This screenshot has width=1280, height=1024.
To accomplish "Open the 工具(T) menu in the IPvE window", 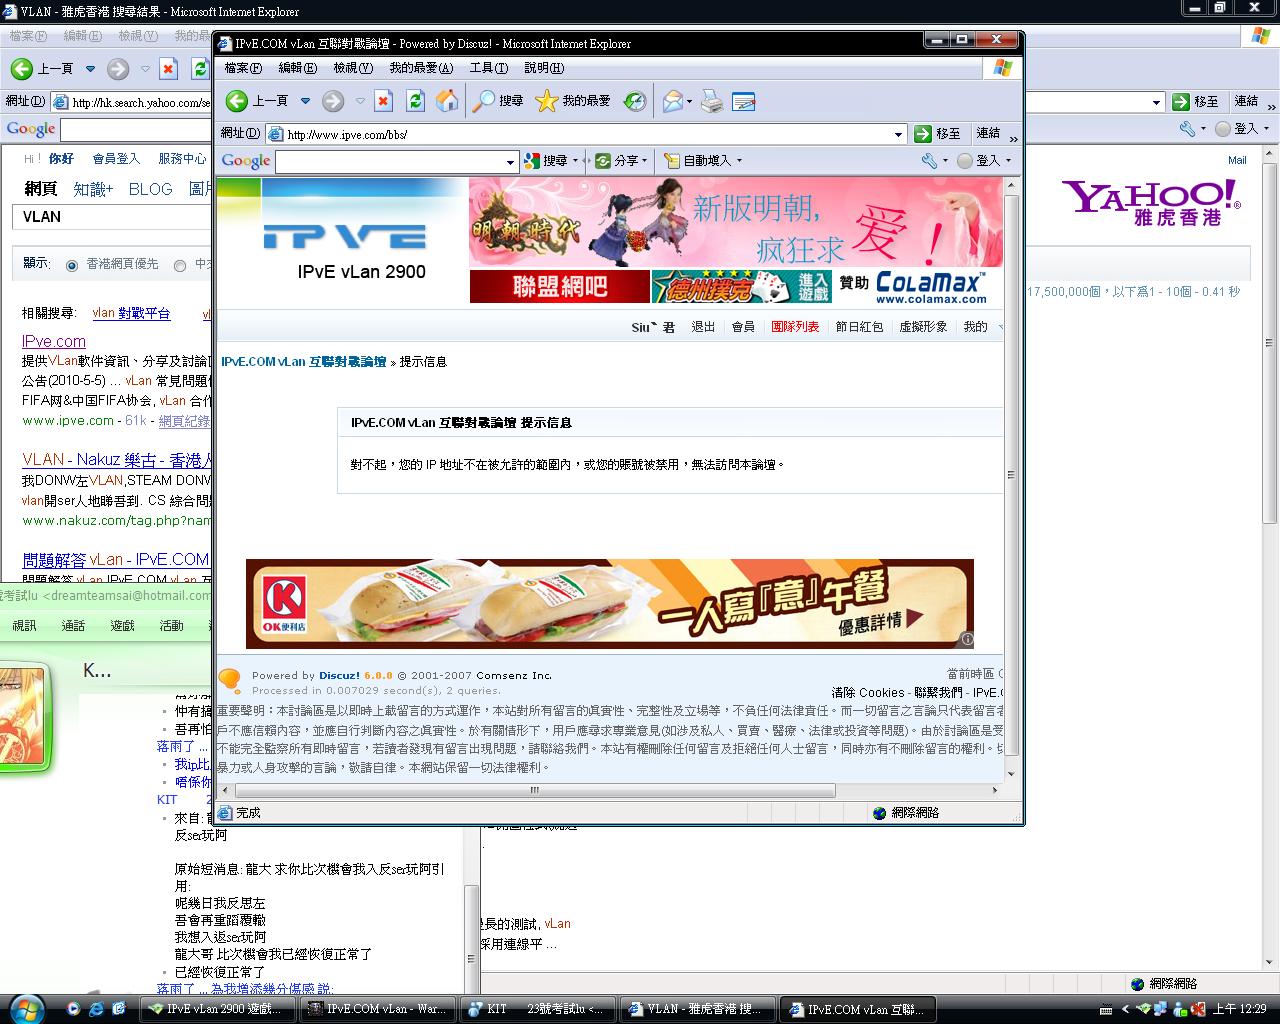I will click(x=488, y=68).
